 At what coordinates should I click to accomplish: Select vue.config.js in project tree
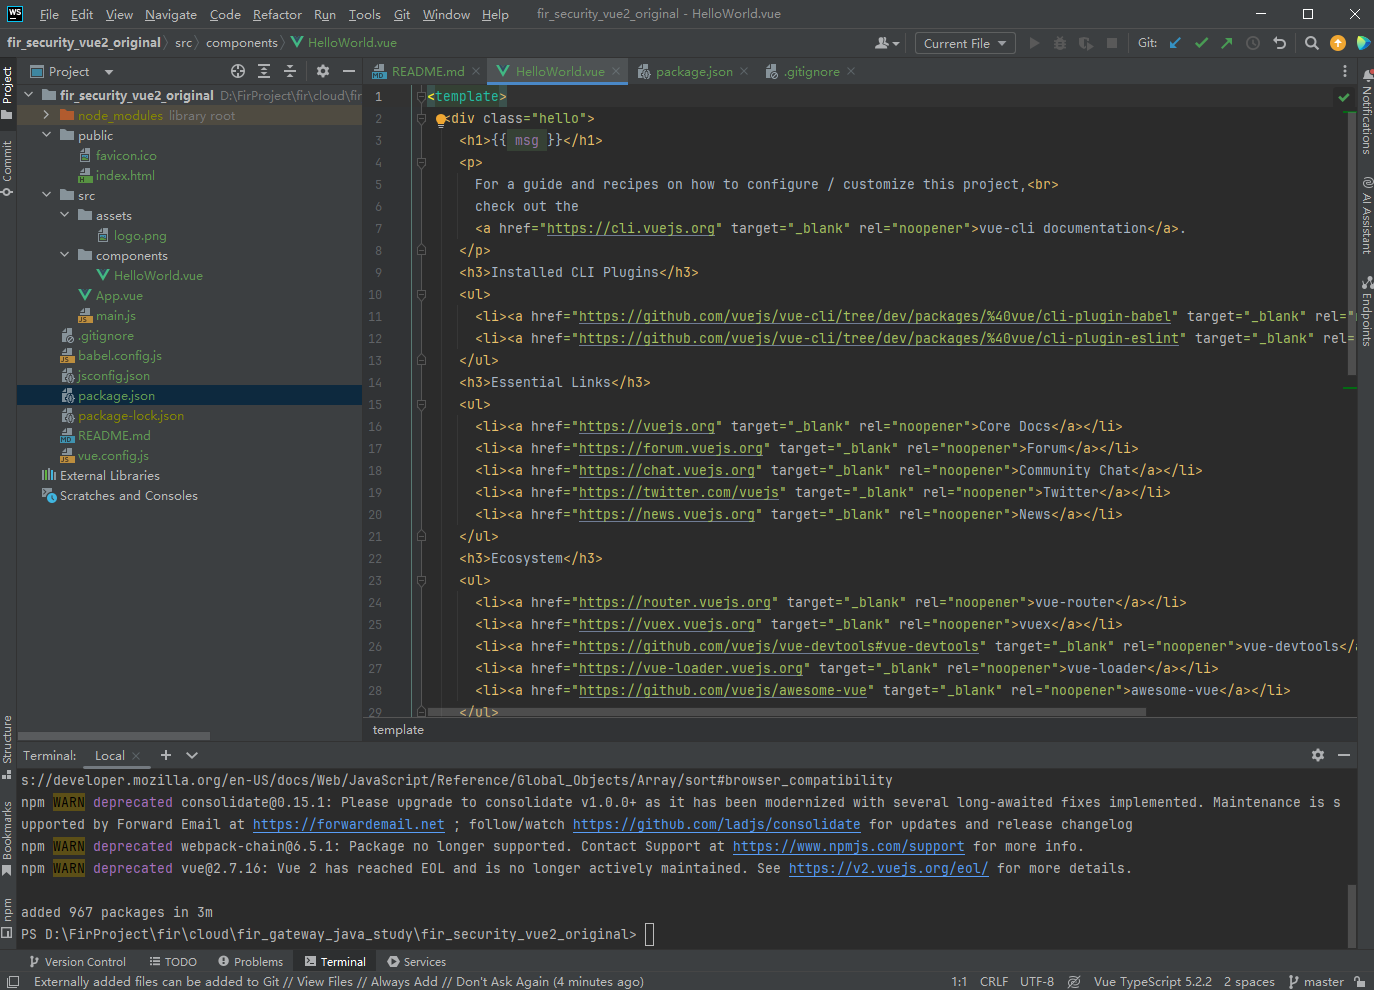point(113,455)
